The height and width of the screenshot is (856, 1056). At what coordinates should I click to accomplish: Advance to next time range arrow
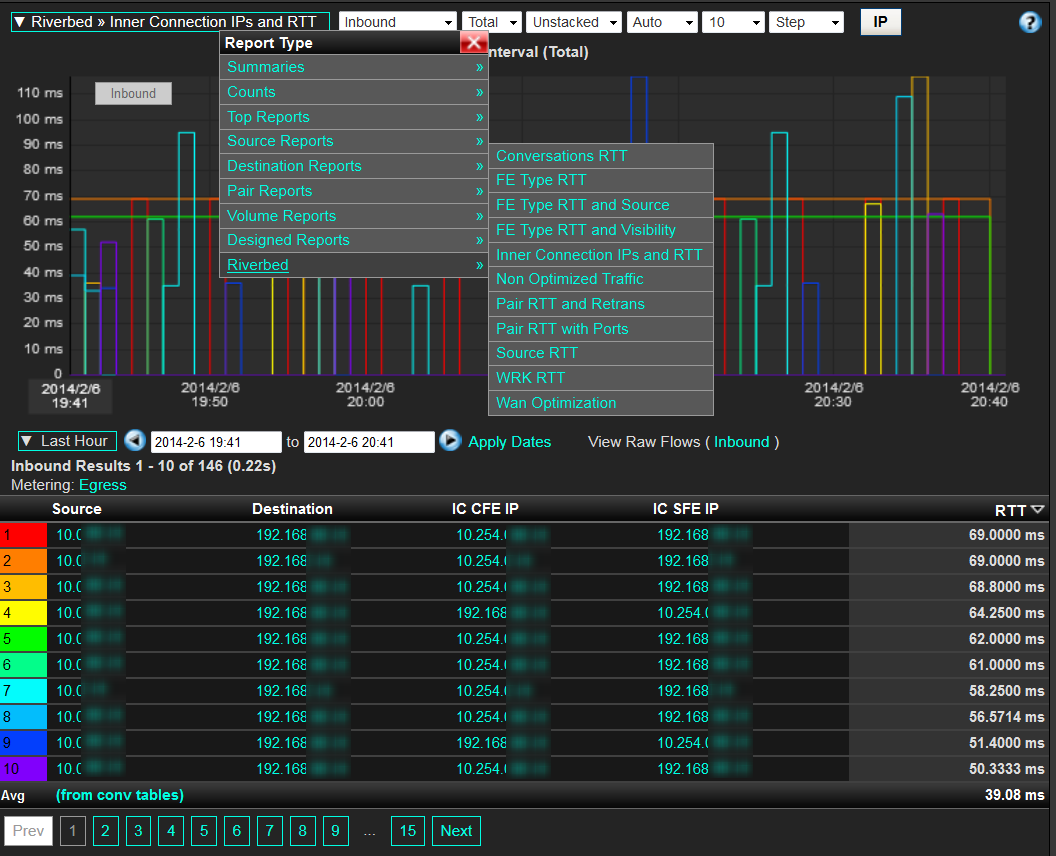[450, 441]
